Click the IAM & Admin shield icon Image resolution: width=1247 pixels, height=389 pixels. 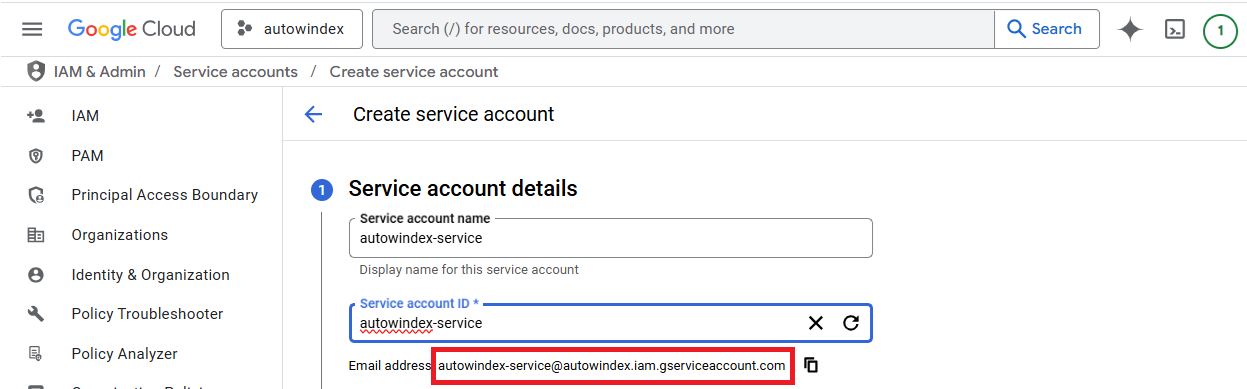(x=36, y=72)
